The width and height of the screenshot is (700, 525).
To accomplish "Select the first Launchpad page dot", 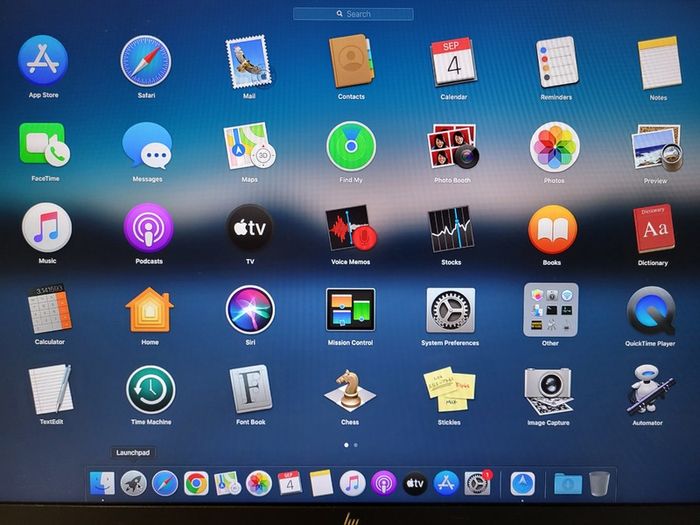I will pos(346,445).
